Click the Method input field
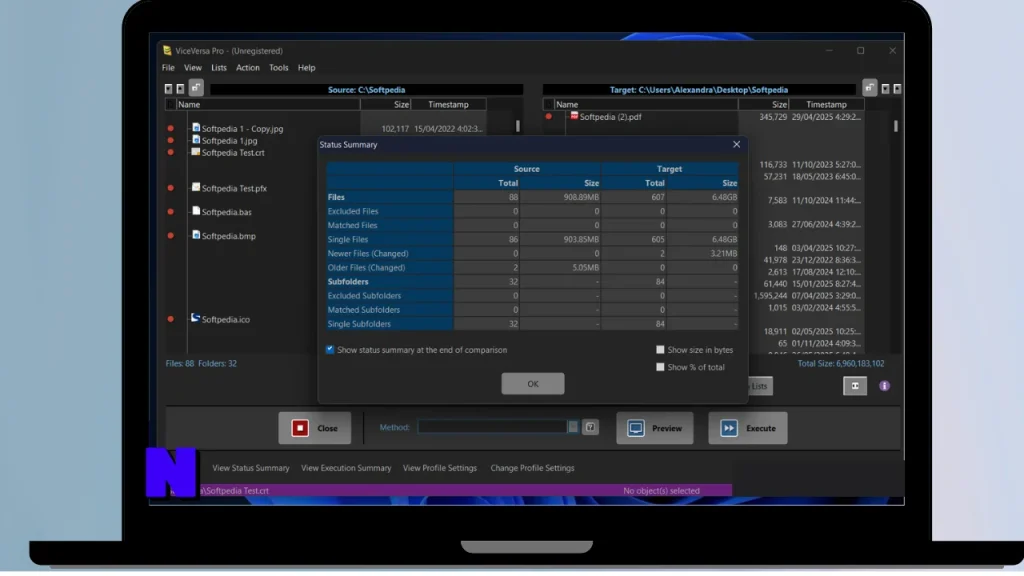 coord(492,427)
